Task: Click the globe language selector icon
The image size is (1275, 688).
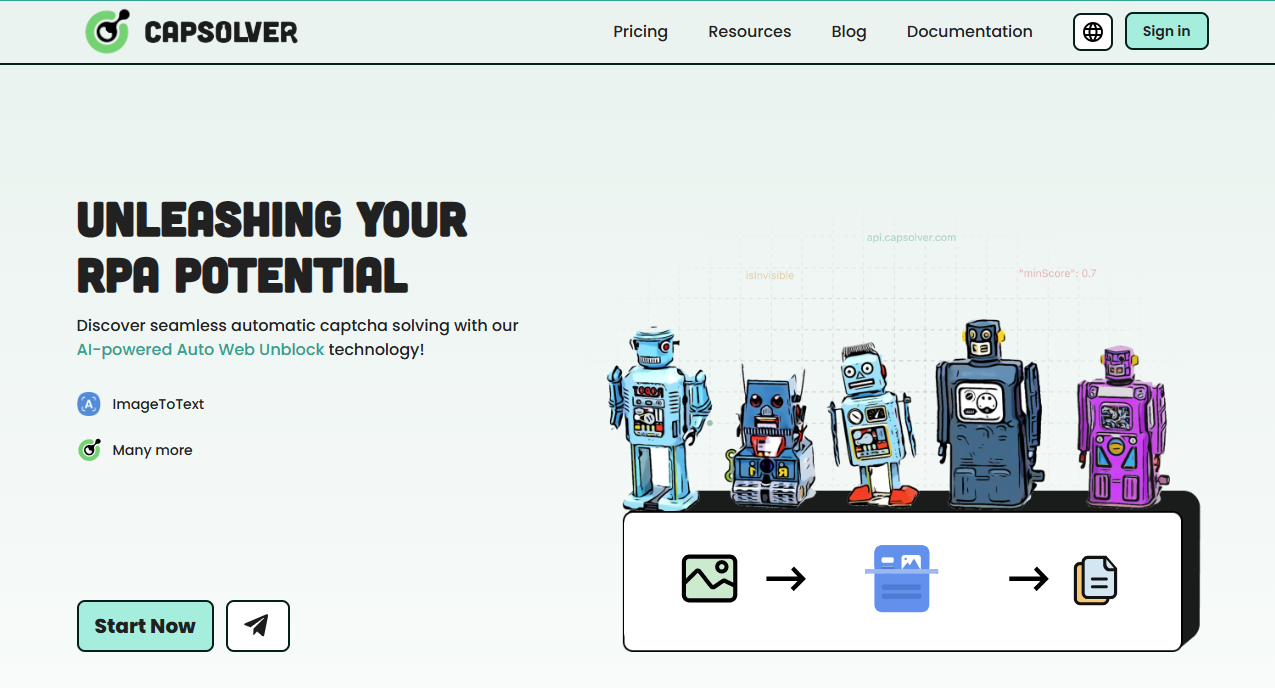Action: click(x=1092, y=31)
